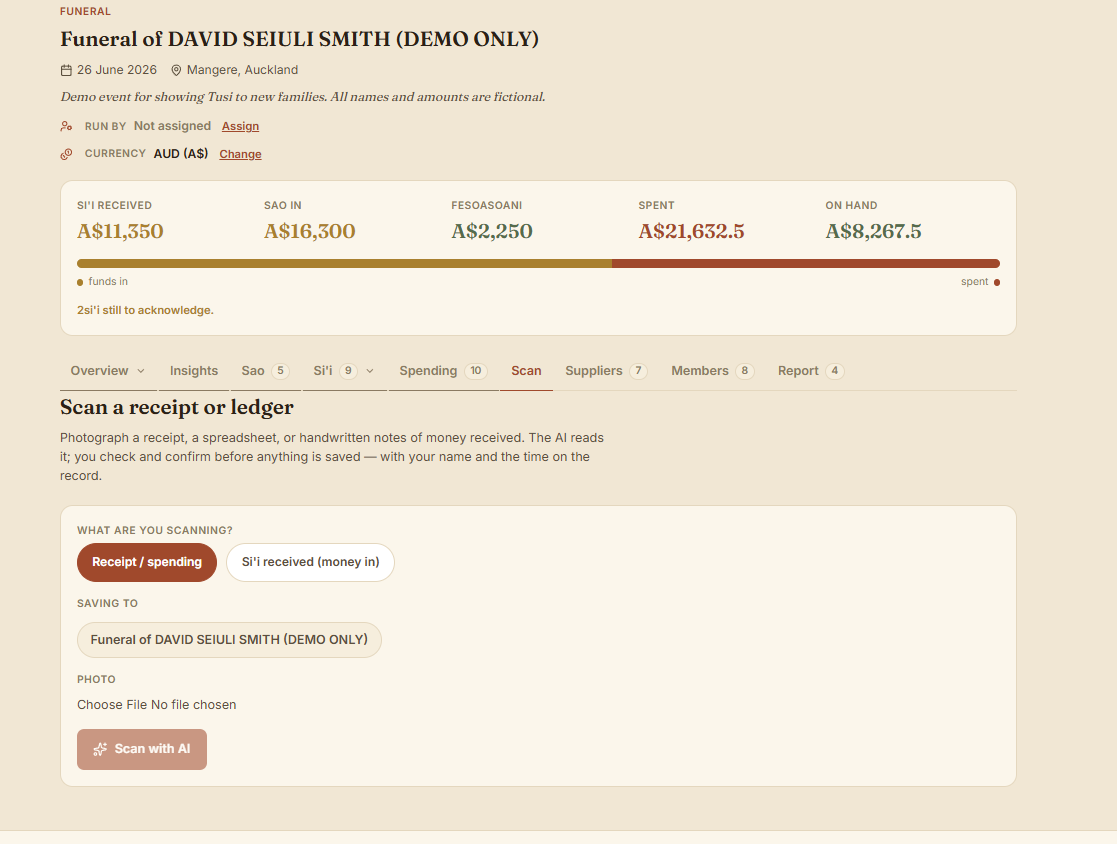Click the Sao count badge 5
Viewport: 1117px width, 844px height.
click(x=281, y=370)
